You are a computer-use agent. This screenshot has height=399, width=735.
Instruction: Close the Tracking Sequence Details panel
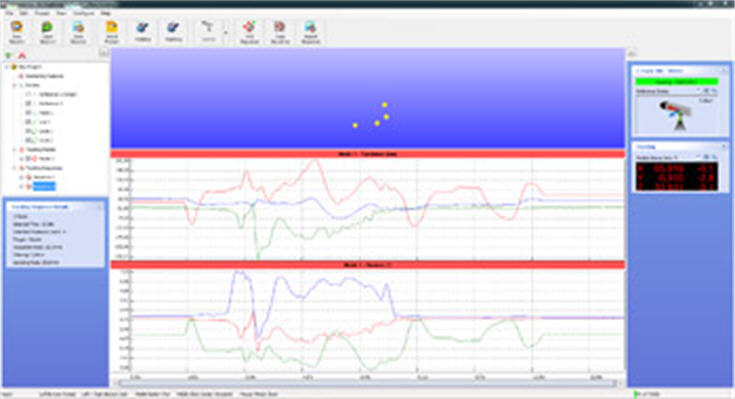tap(100, 207)
